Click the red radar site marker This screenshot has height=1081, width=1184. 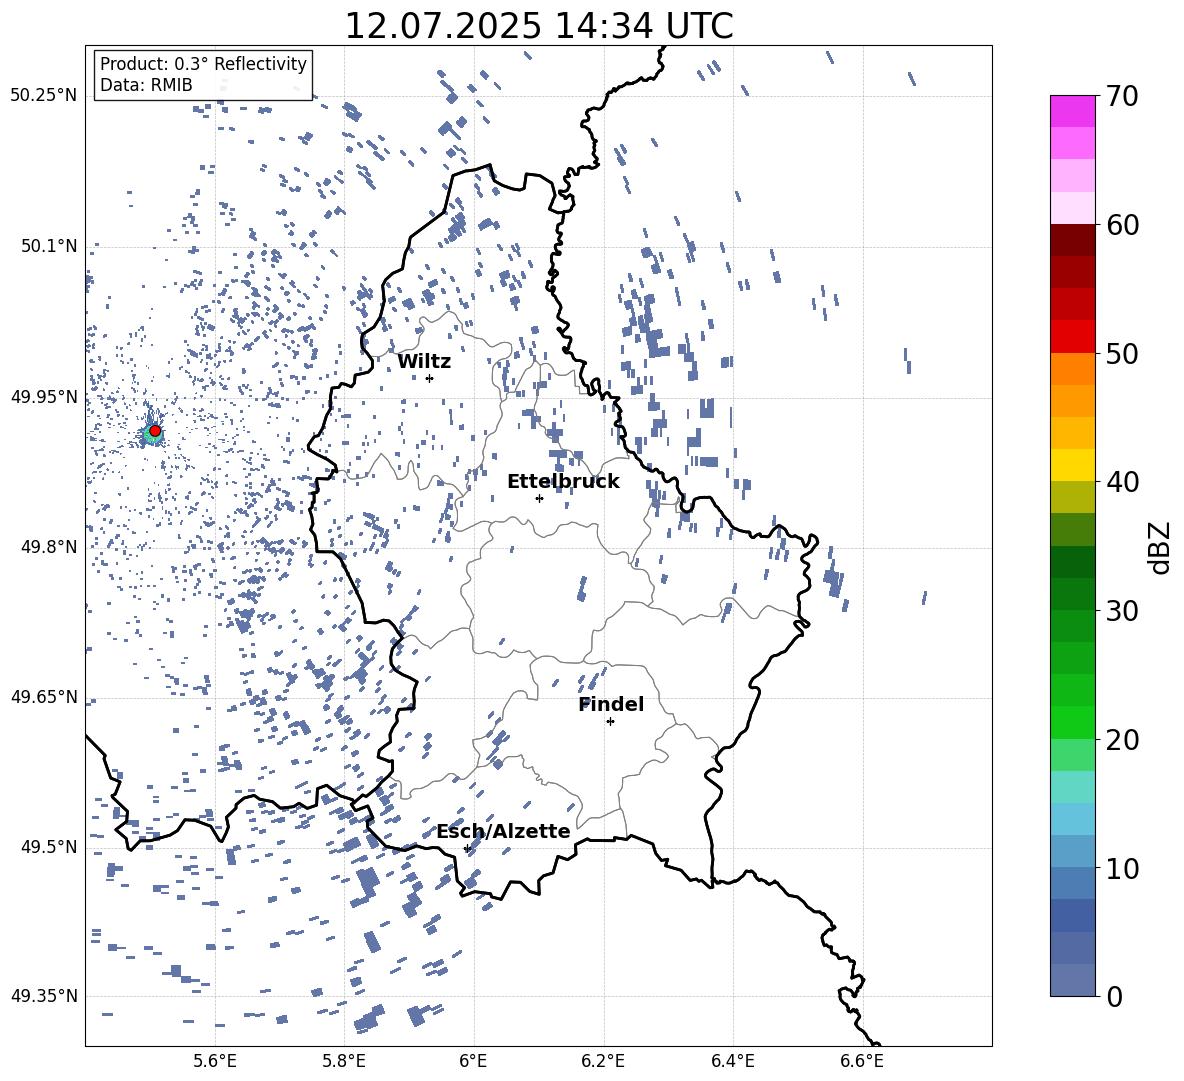[x=155, y=431]
